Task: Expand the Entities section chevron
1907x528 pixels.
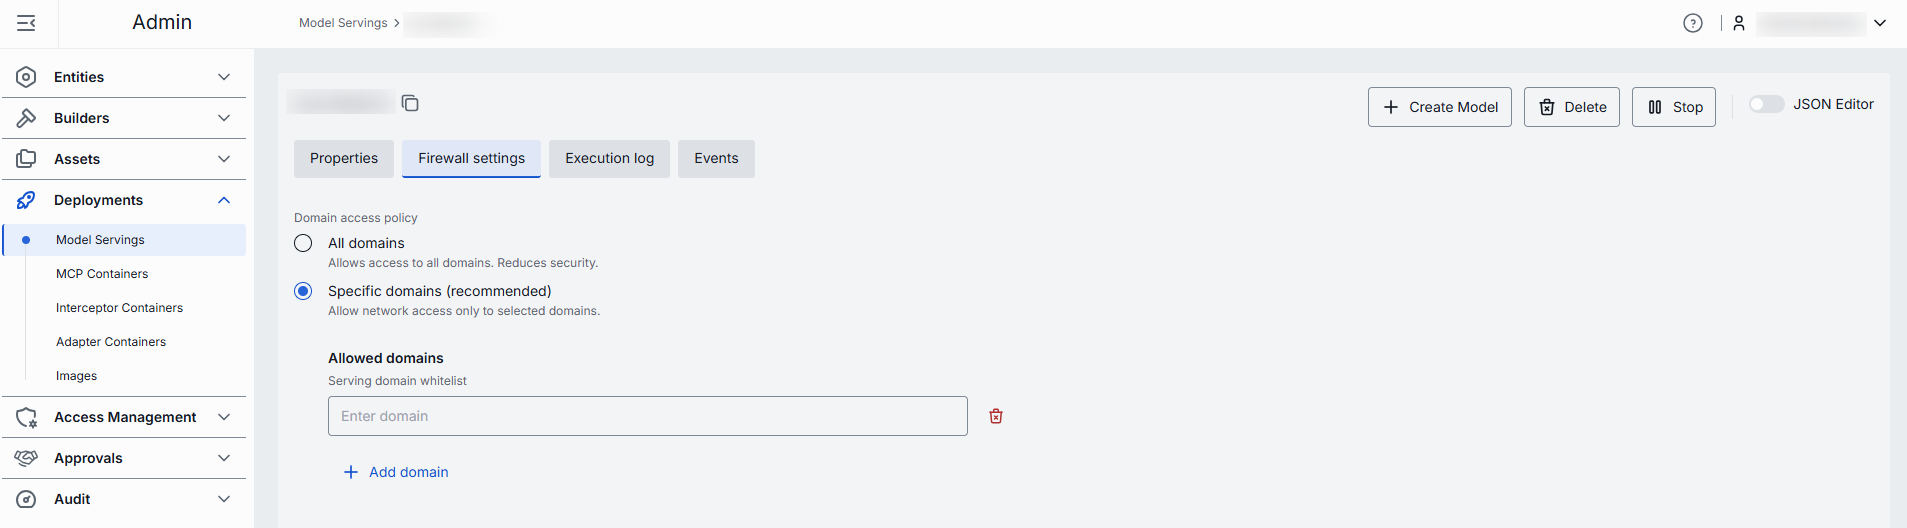Action: point(224,77)
